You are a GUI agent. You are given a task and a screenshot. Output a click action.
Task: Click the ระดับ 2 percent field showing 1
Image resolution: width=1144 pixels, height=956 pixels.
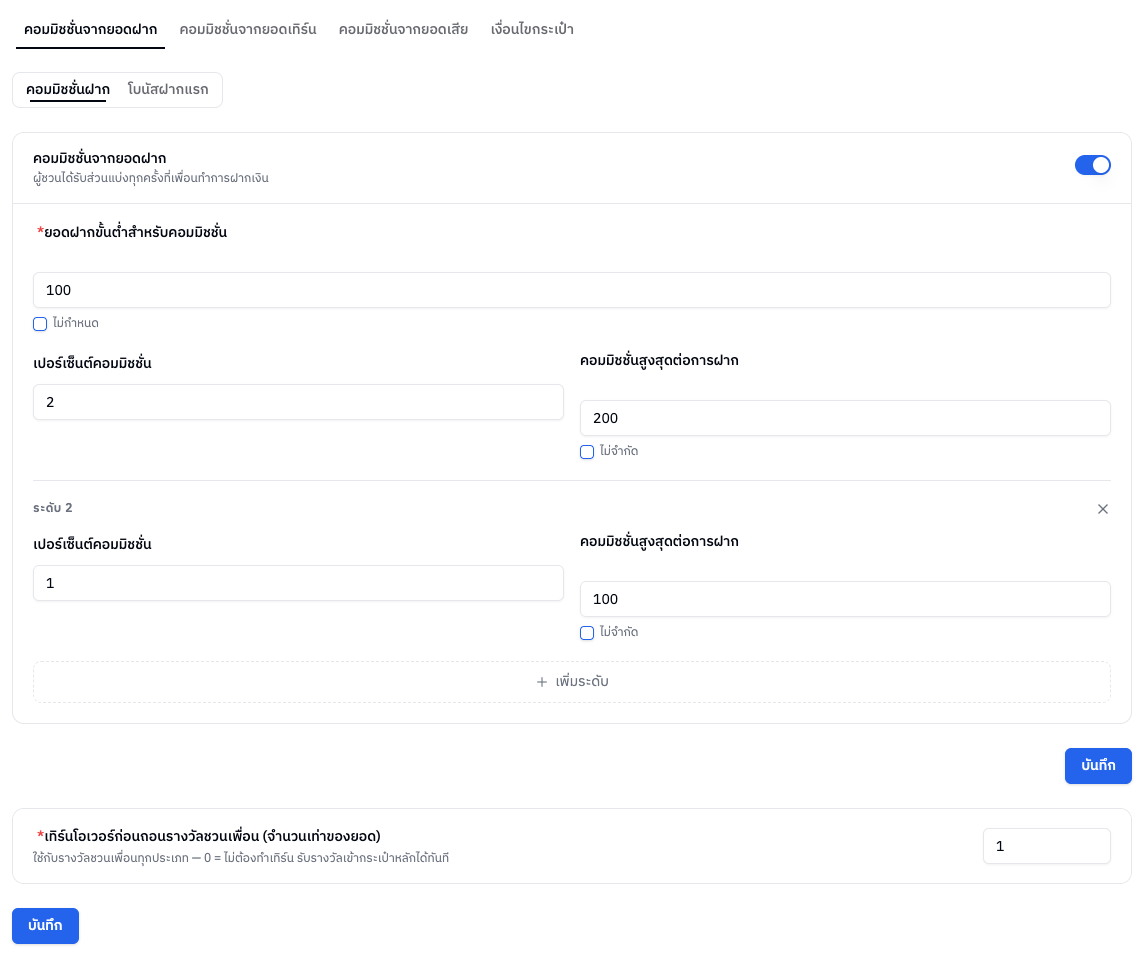pyautogui.click(x=298, y=583)
